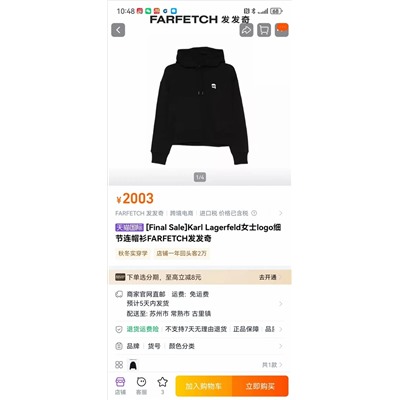Click the info icon after 价格已含税
Screen dimensions: 400x400
coord(254,213)
